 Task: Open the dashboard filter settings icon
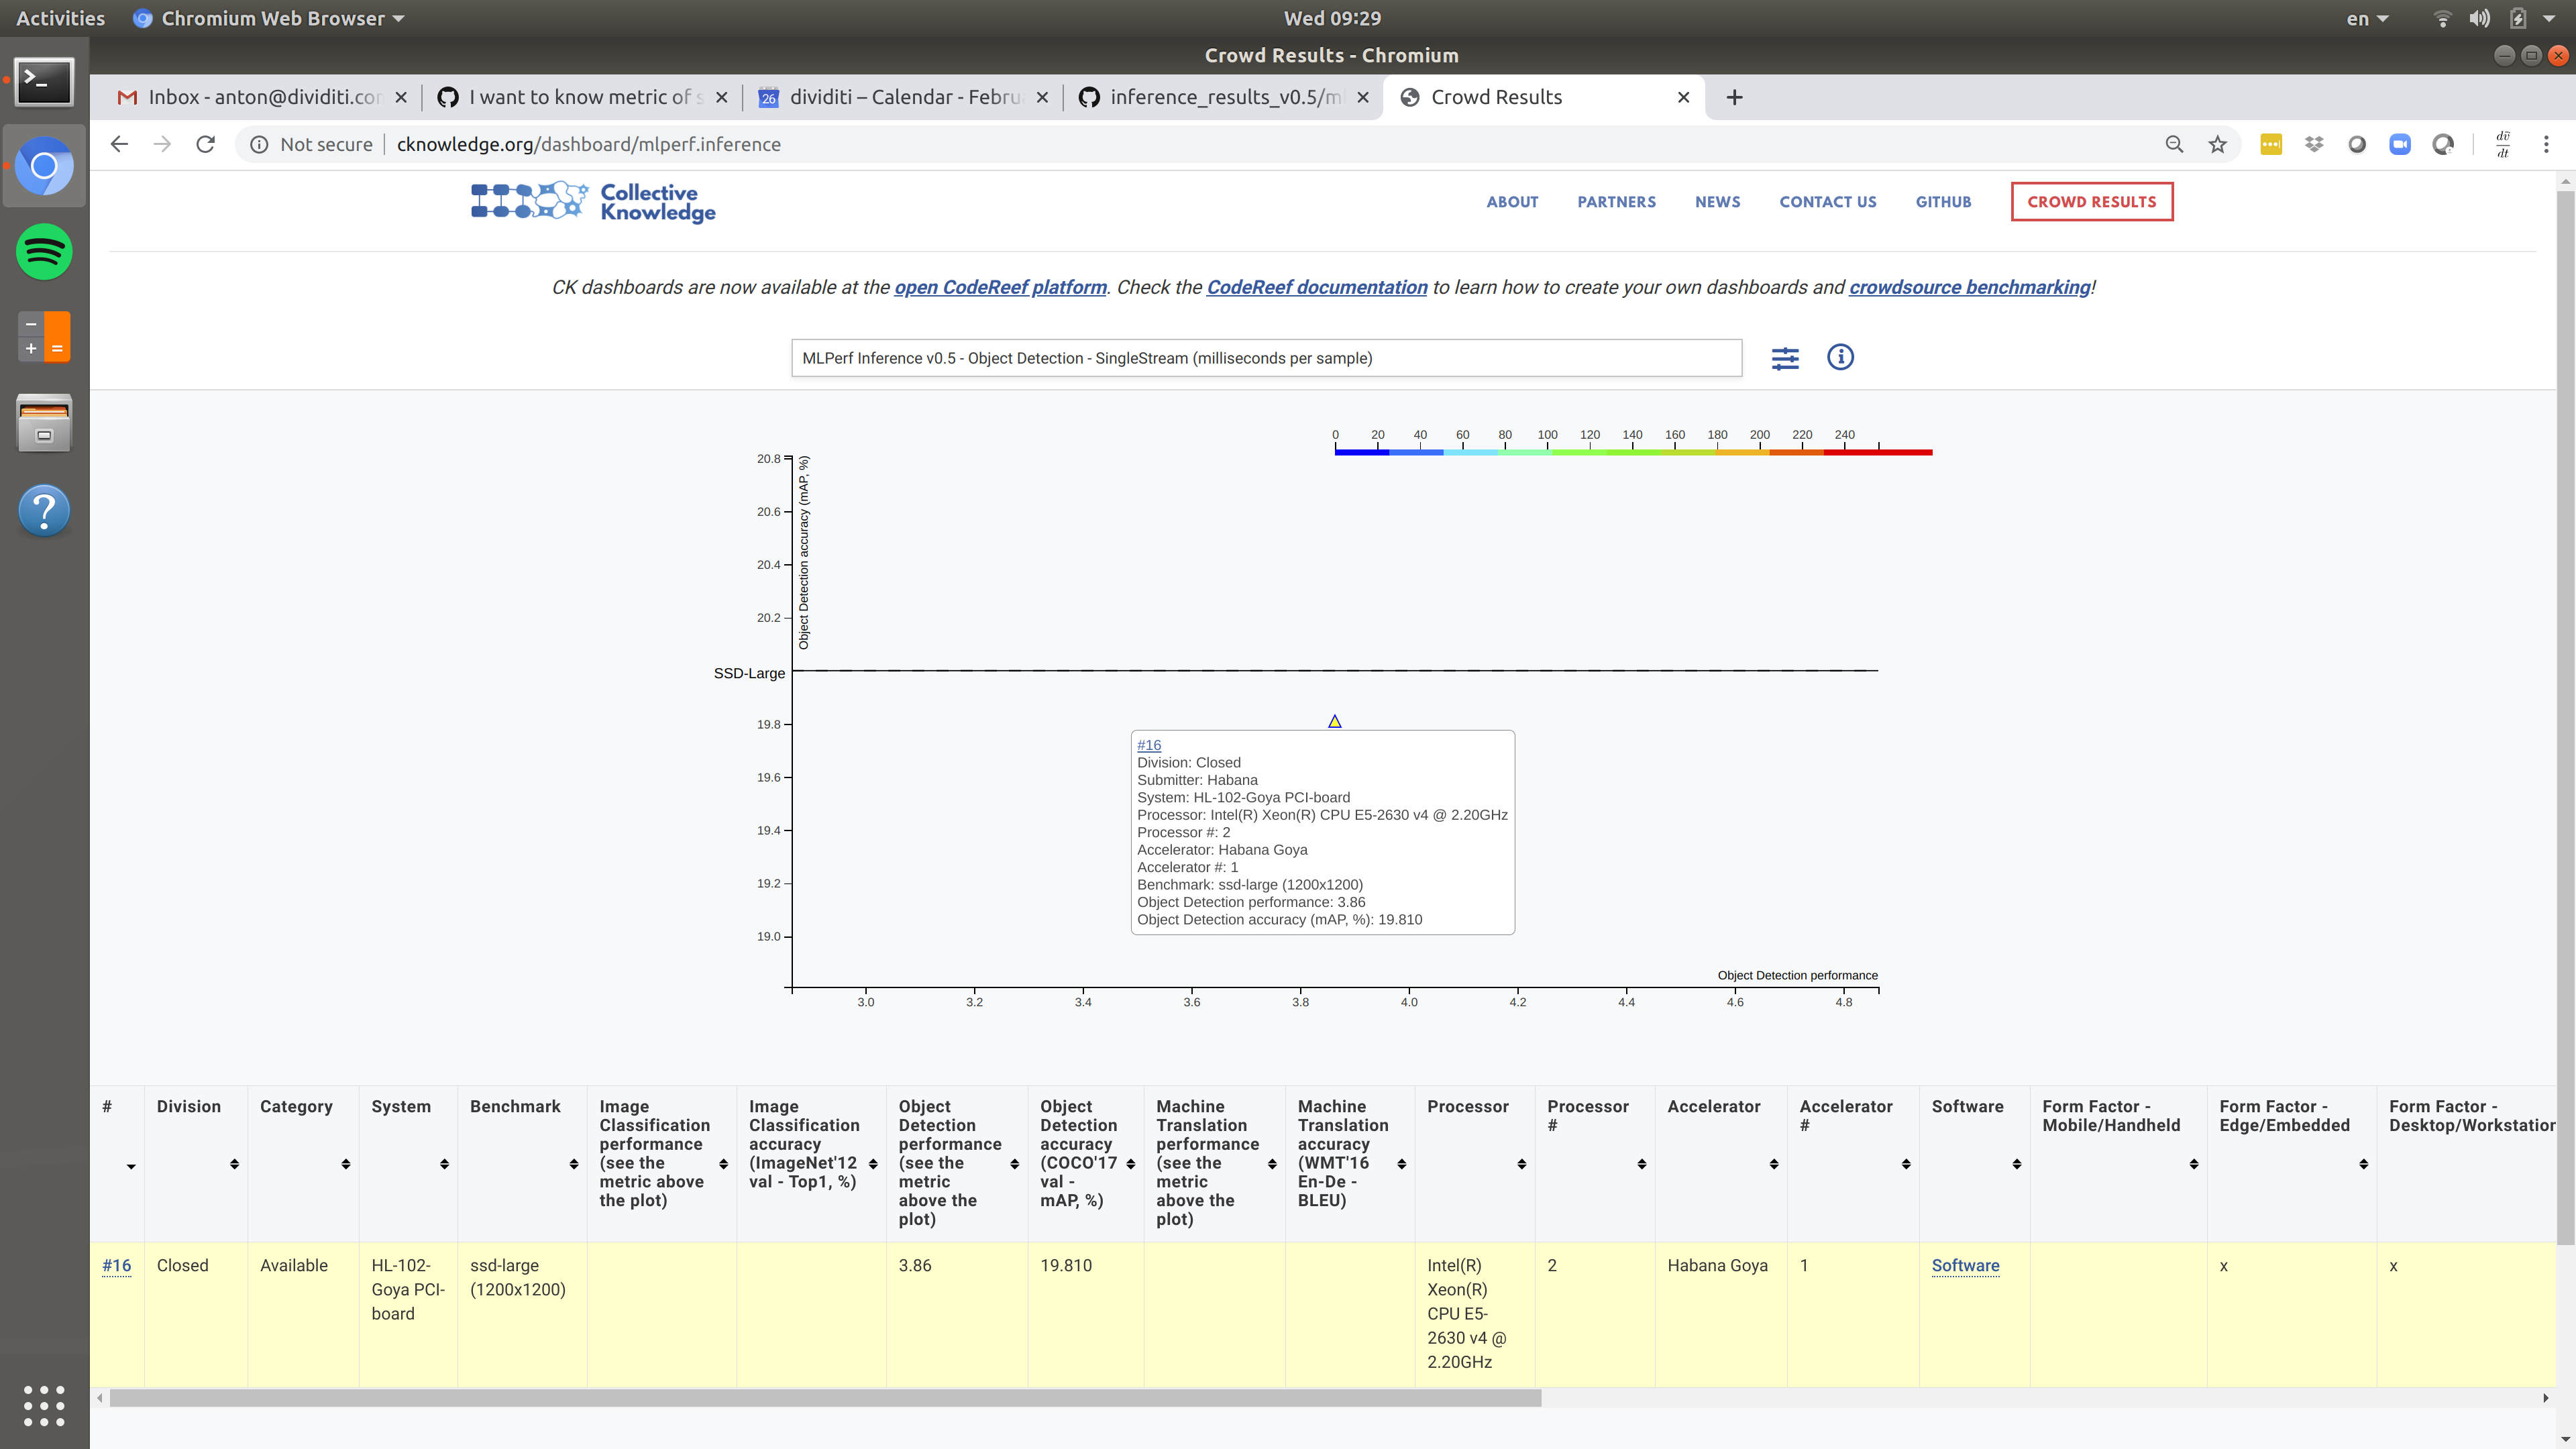(1787, 358)
